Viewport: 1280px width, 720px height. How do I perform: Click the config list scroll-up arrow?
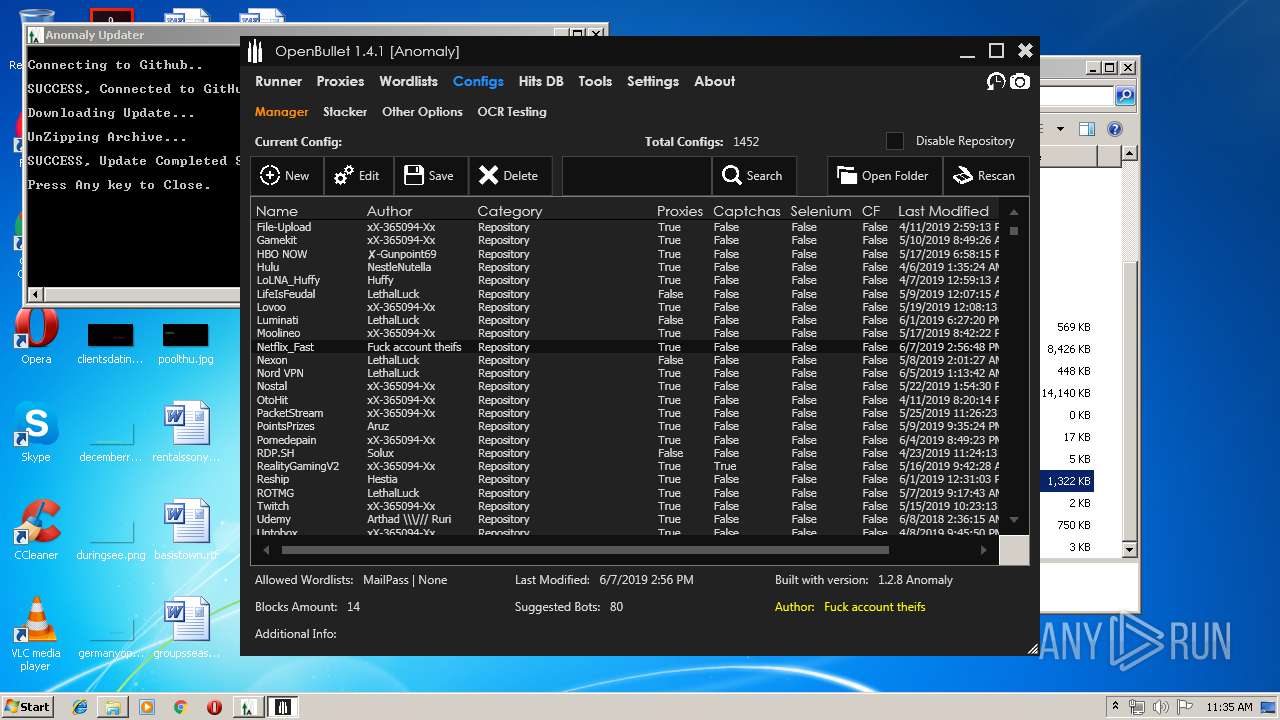click(1014, 212)
